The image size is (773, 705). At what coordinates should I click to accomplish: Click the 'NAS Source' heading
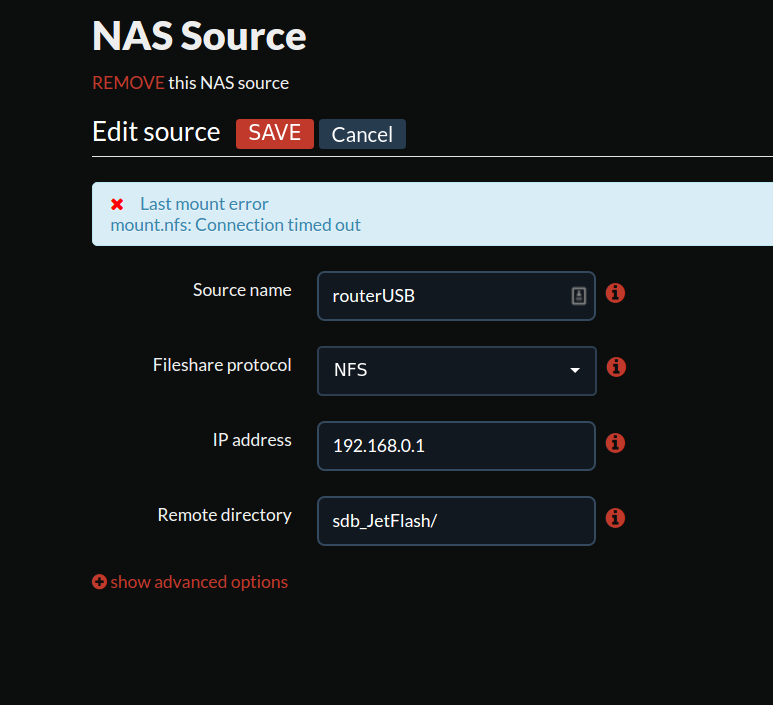199,36
